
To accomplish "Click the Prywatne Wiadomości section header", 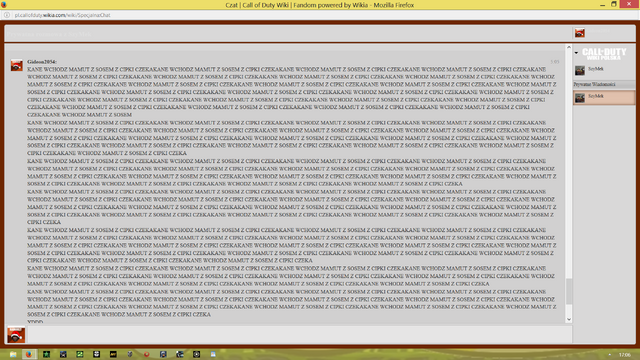I will click(604, 84).
